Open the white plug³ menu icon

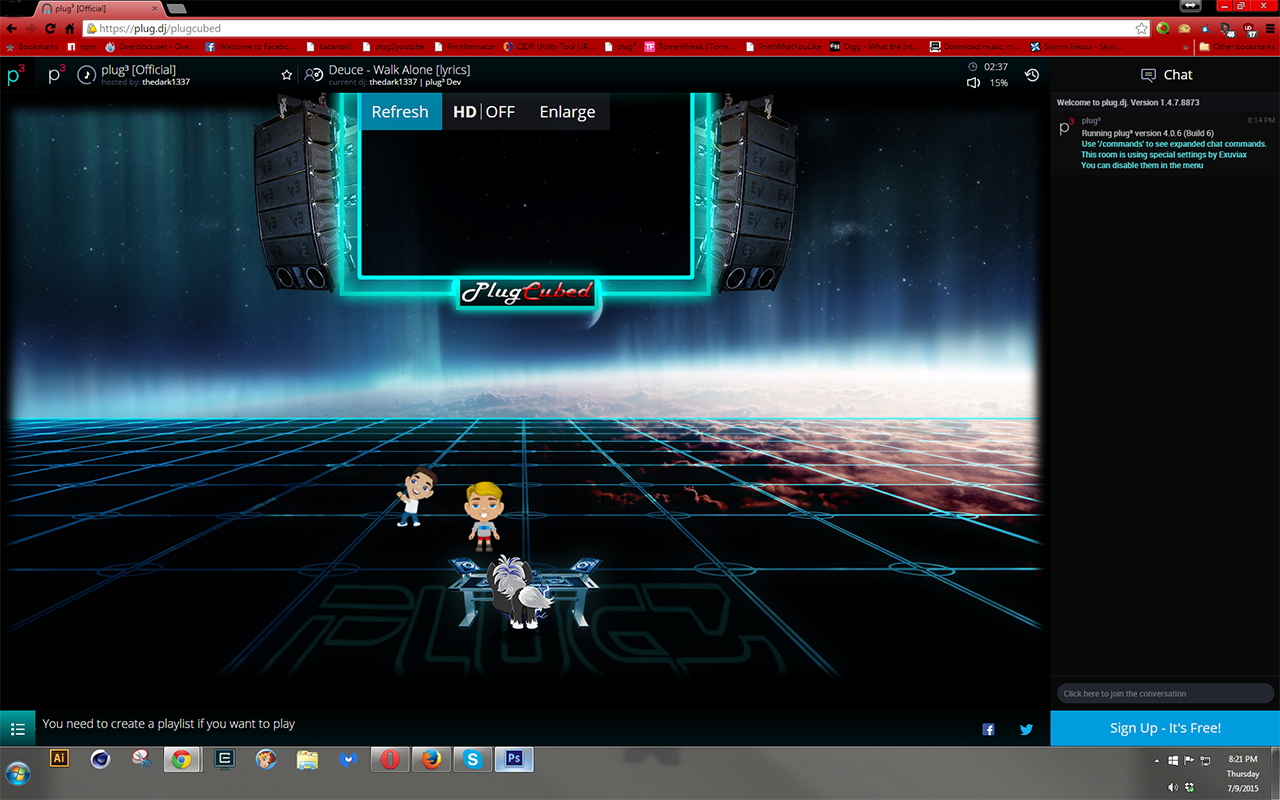click(56, 75)
